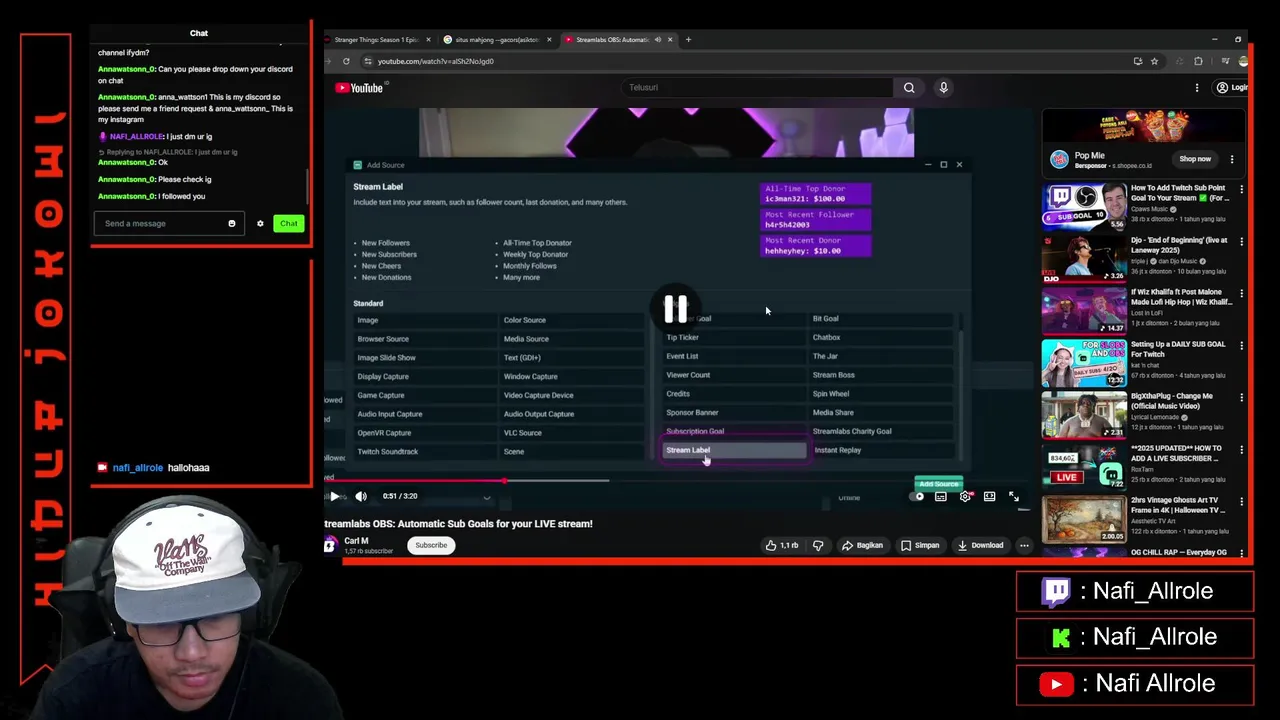1280x720 pixels.
Task: Click the purple NAFI_ALLROLE chat username
Action: [x=136, y=136]
